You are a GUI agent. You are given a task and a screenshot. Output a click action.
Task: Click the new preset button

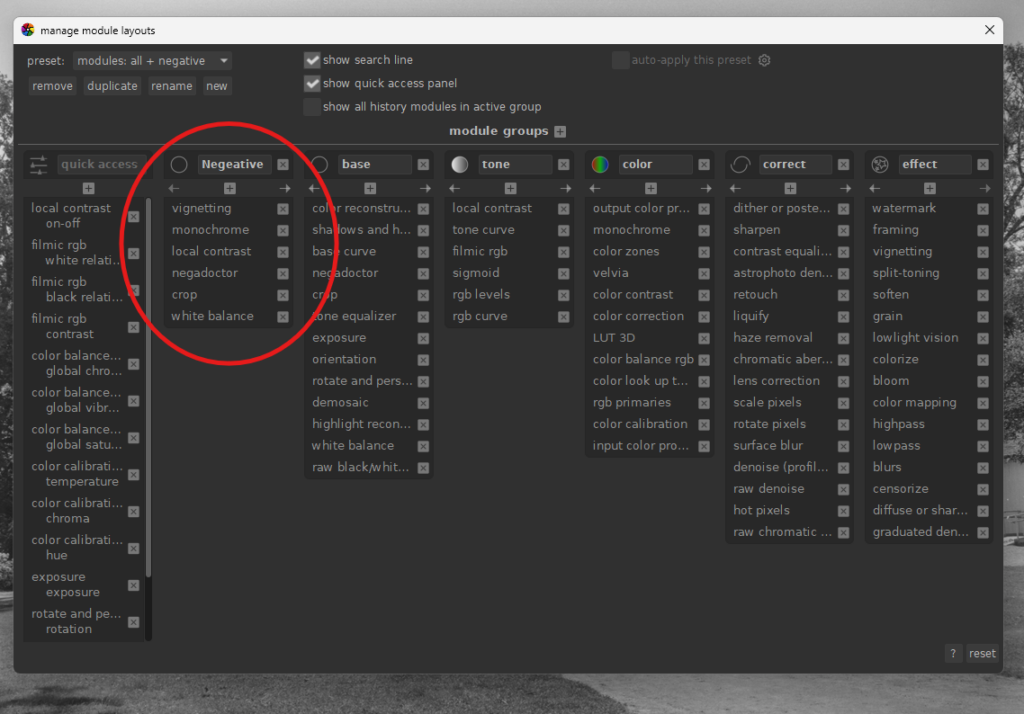point(217,86)
